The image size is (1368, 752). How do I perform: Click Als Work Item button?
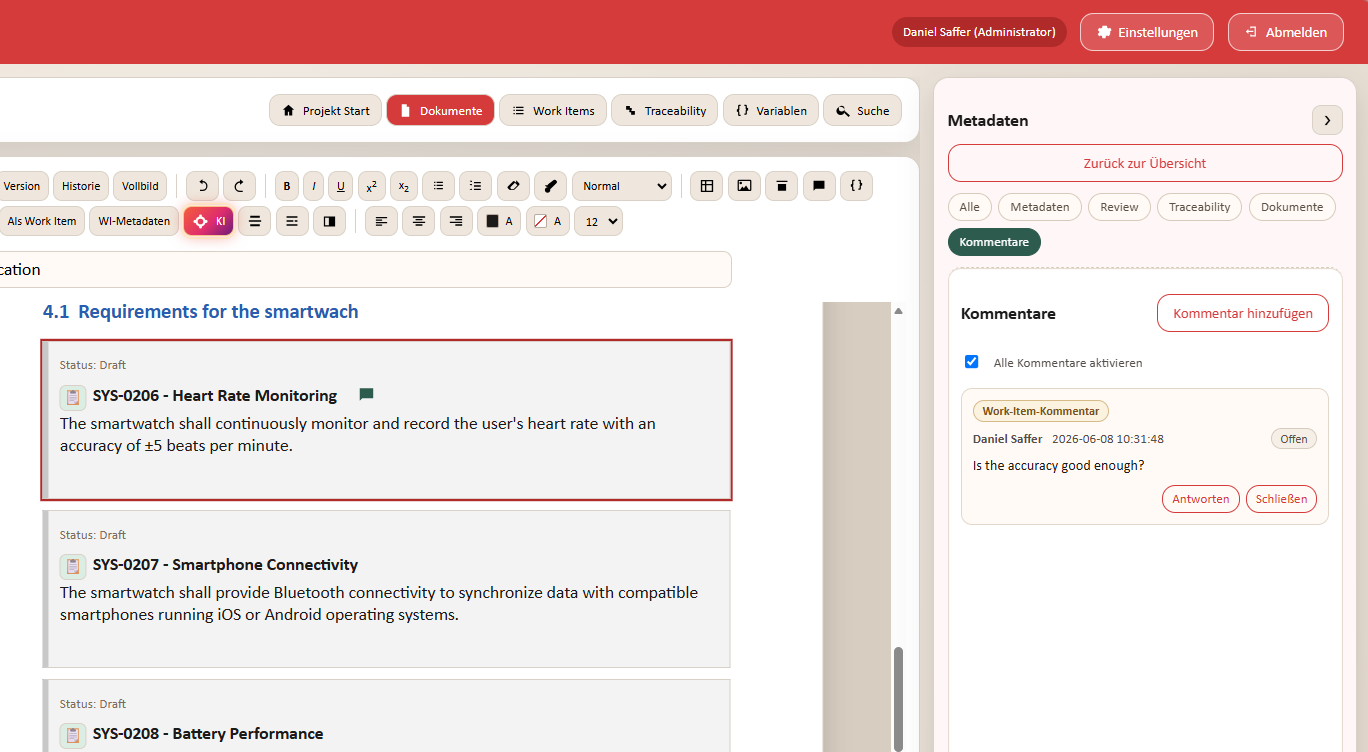tap(41, 221)
